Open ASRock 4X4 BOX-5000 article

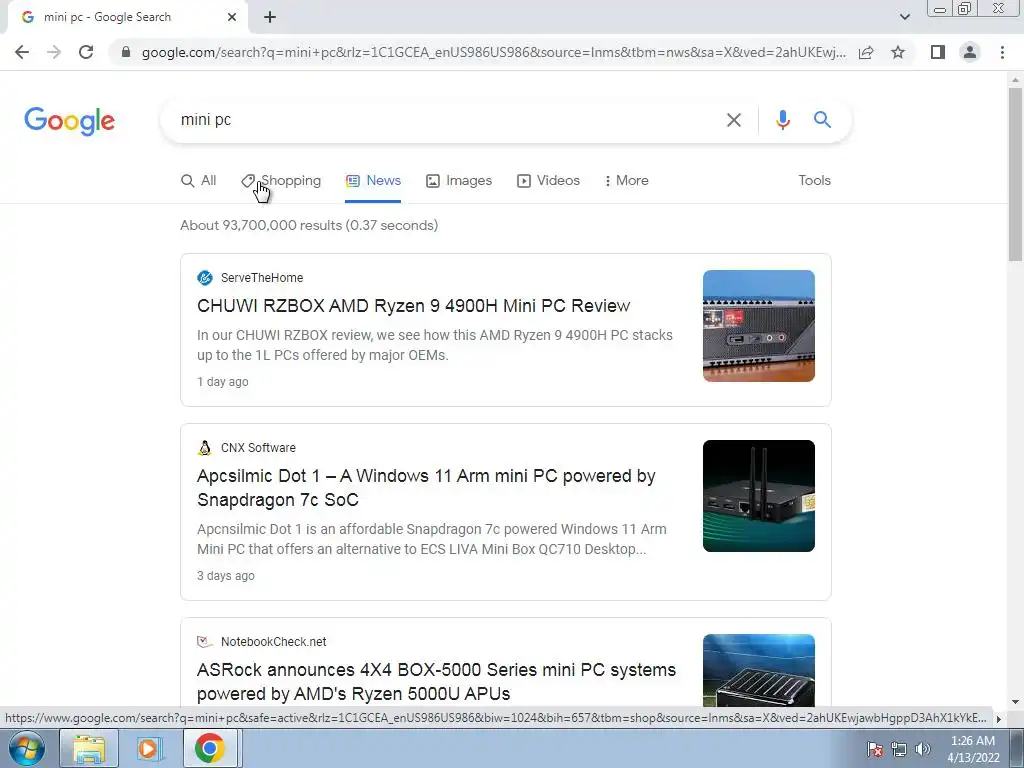[436, 682]
